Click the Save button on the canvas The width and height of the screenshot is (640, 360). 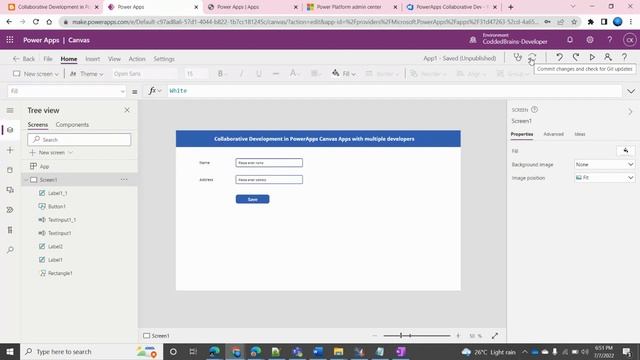pos(253,199)
